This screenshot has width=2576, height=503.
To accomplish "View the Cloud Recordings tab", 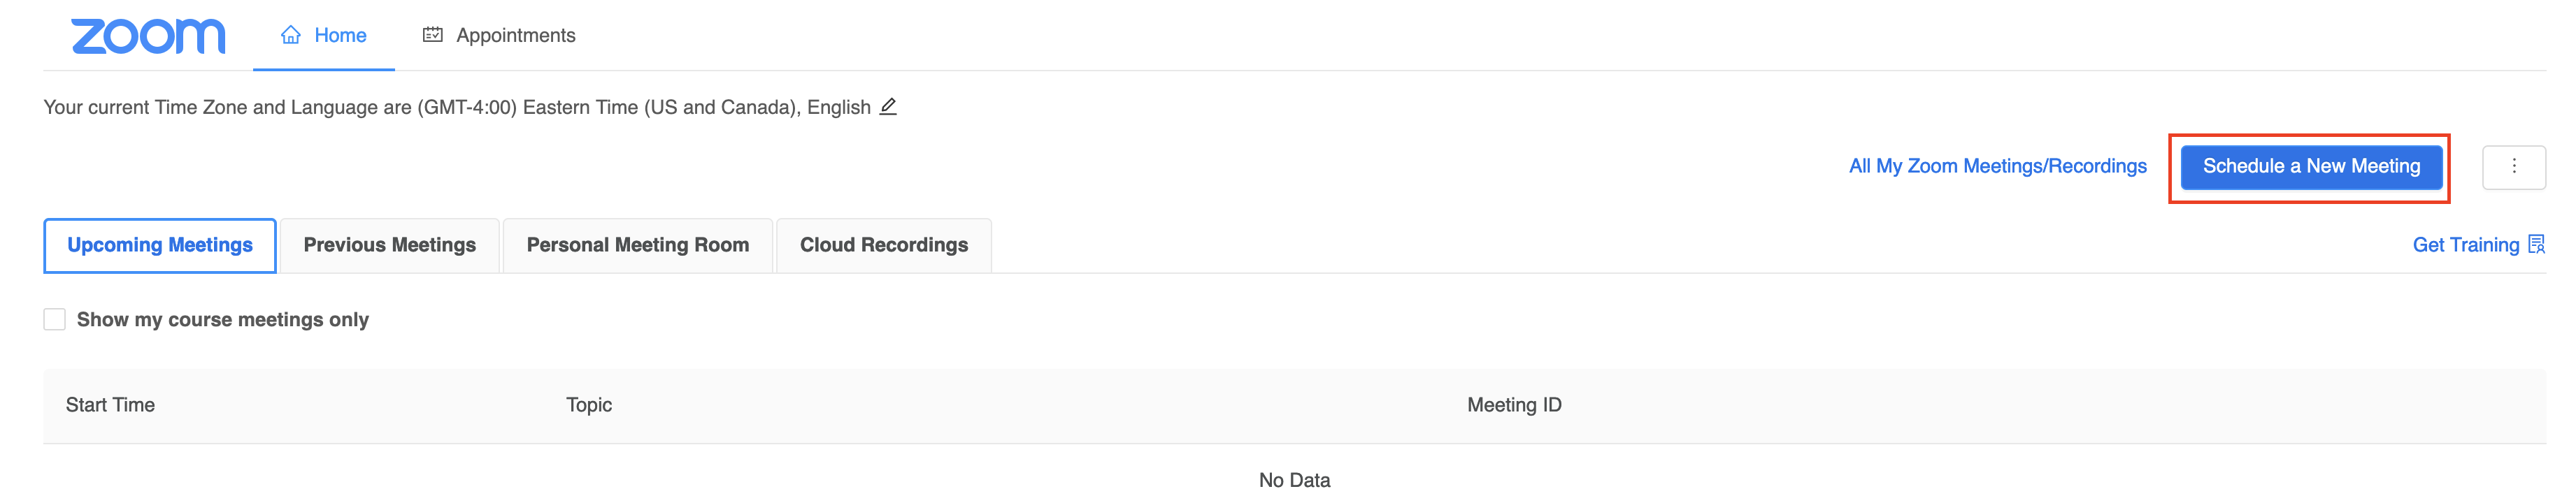I will (x=883, y=245).
